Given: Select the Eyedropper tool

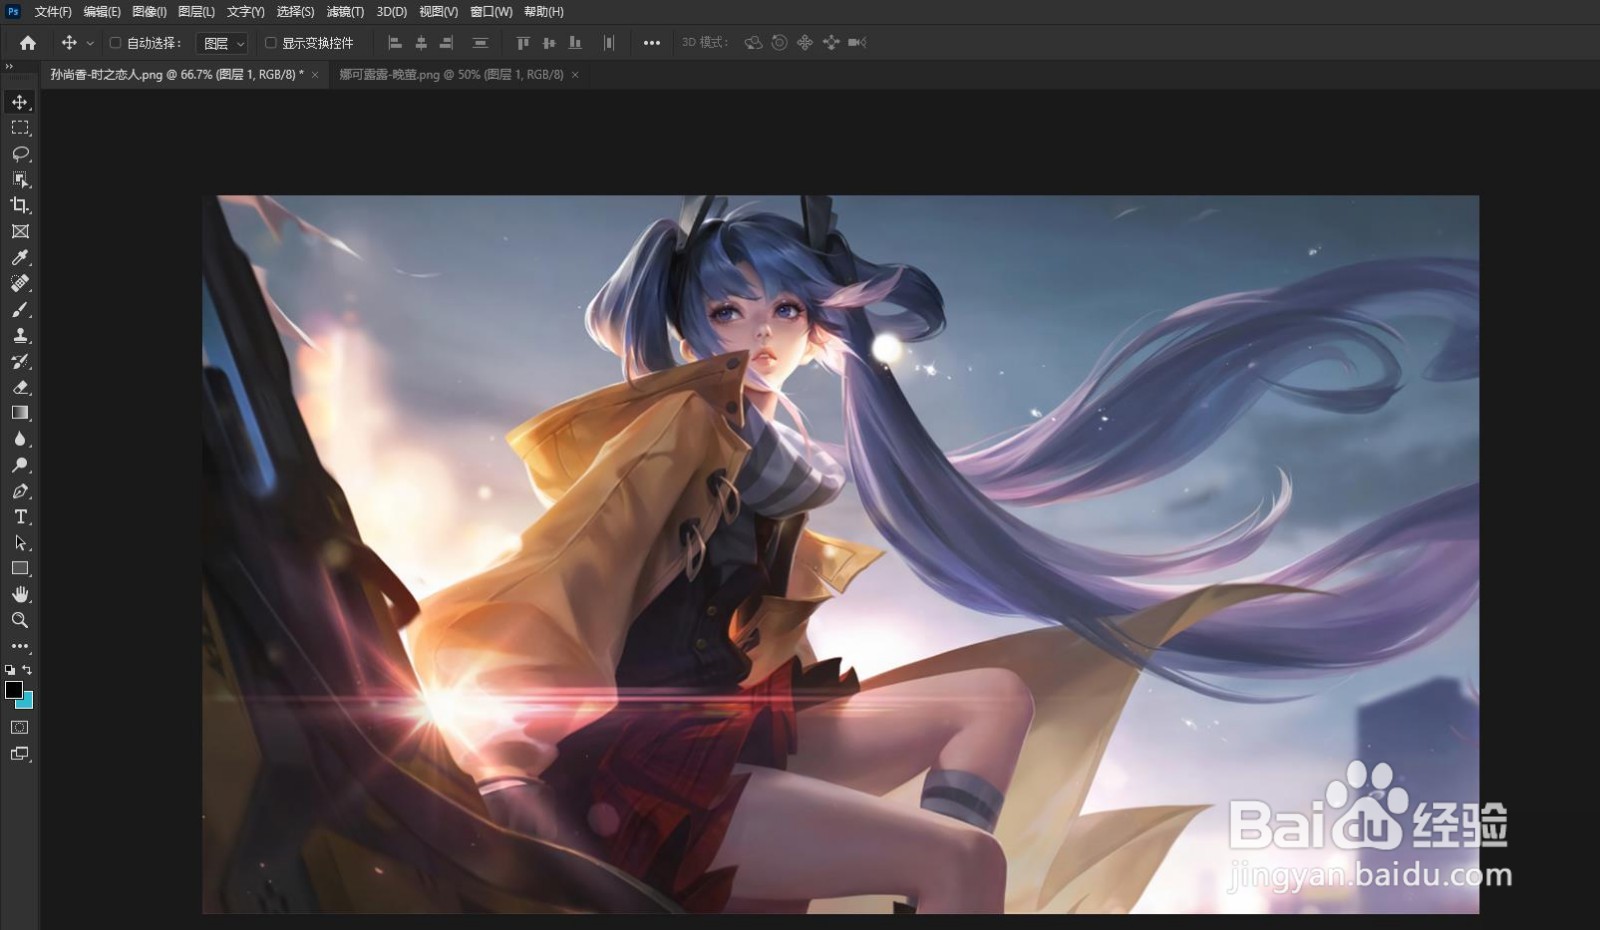Looking at the screenshot, I should tap(20, 257).
